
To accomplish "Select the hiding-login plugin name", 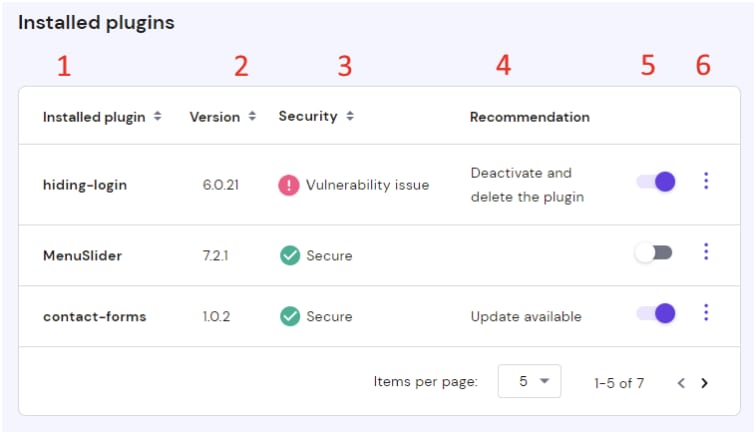I will point(85,185).
